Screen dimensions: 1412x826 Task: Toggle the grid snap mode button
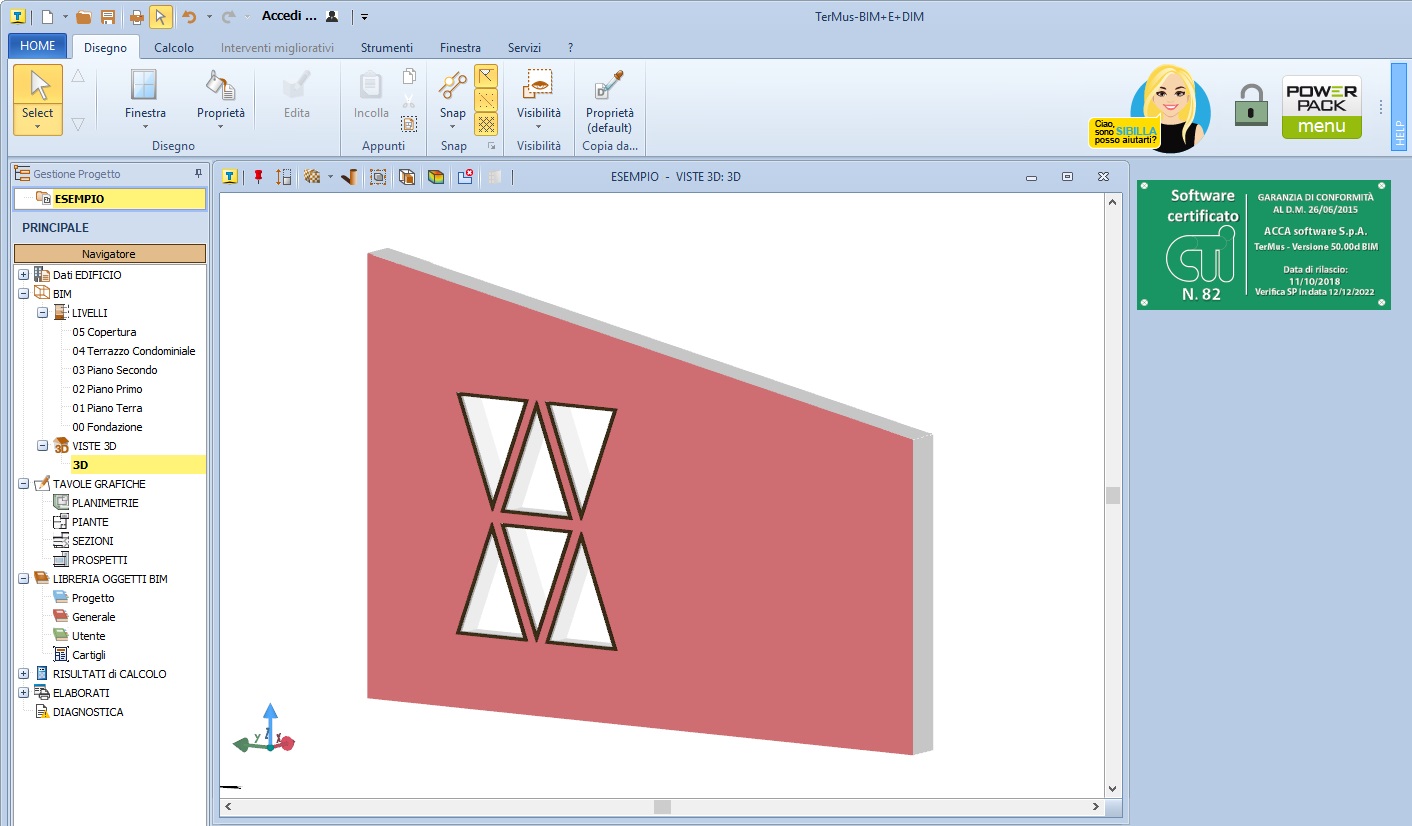(x=486, y=124)
